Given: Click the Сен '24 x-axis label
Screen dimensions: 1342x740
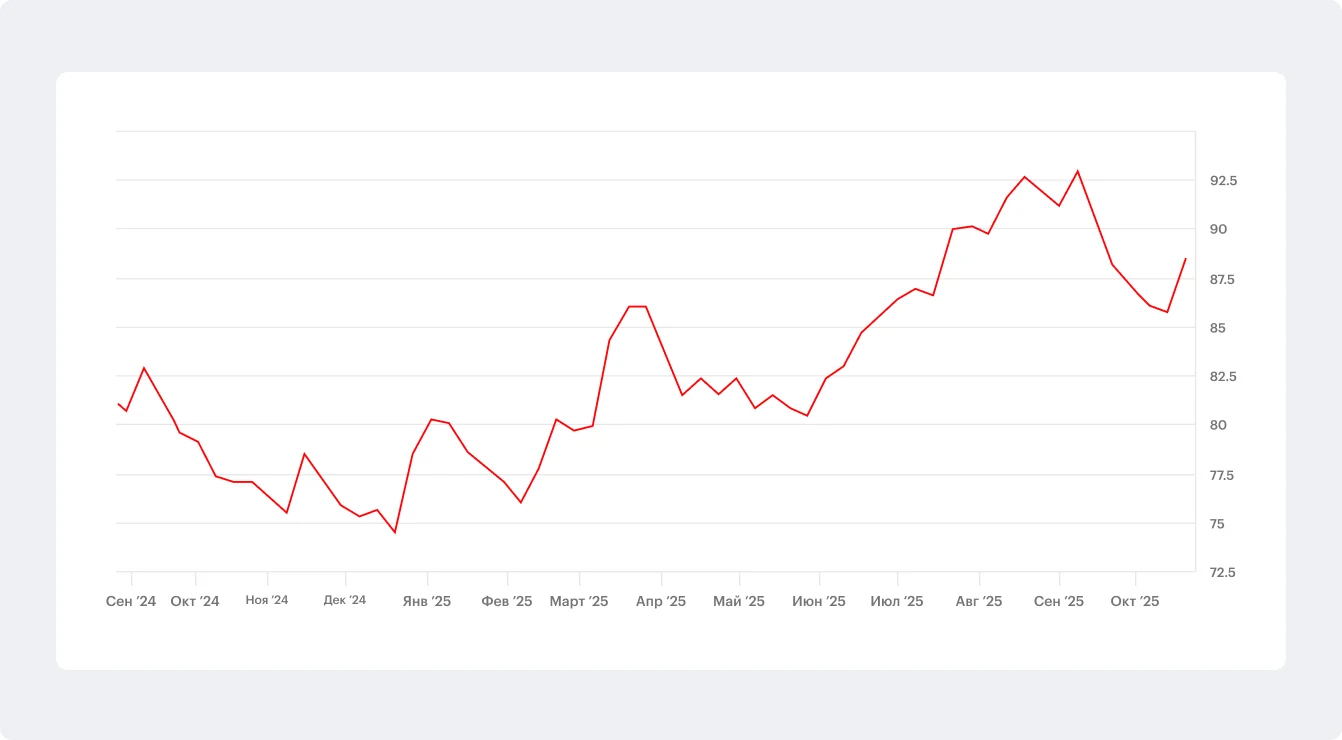Looking at the screenshot, I should point(131,601).
